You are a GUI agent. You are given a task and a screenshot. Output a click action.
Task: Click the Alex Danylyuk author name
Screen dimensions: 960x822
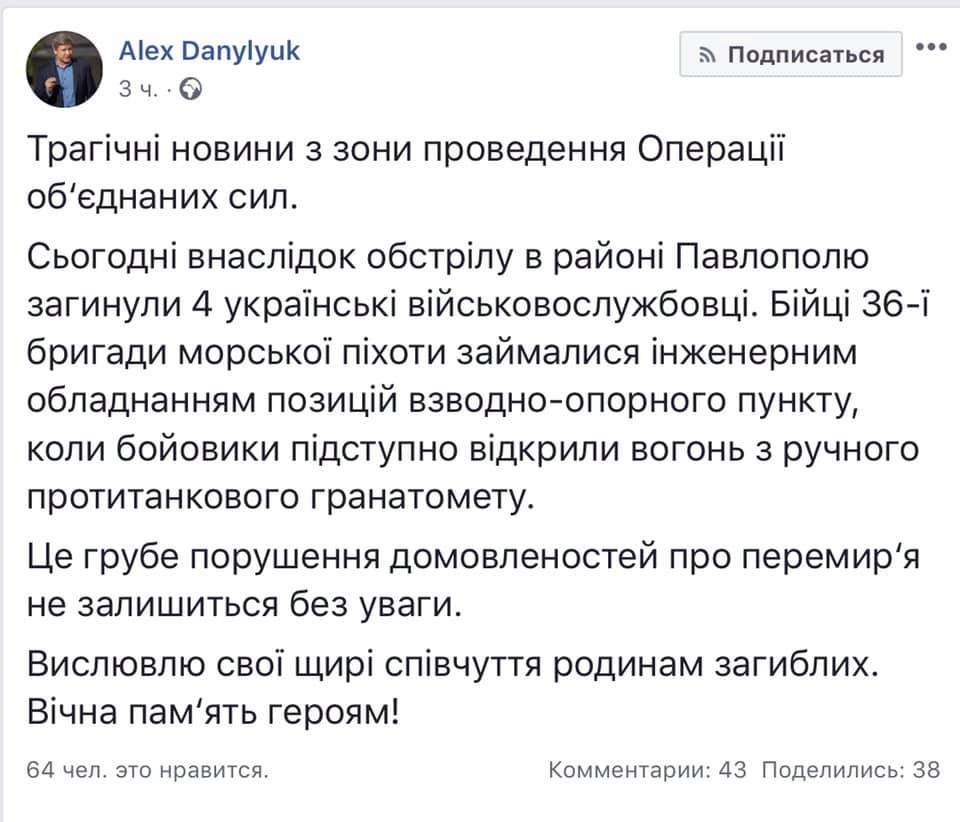209,50
